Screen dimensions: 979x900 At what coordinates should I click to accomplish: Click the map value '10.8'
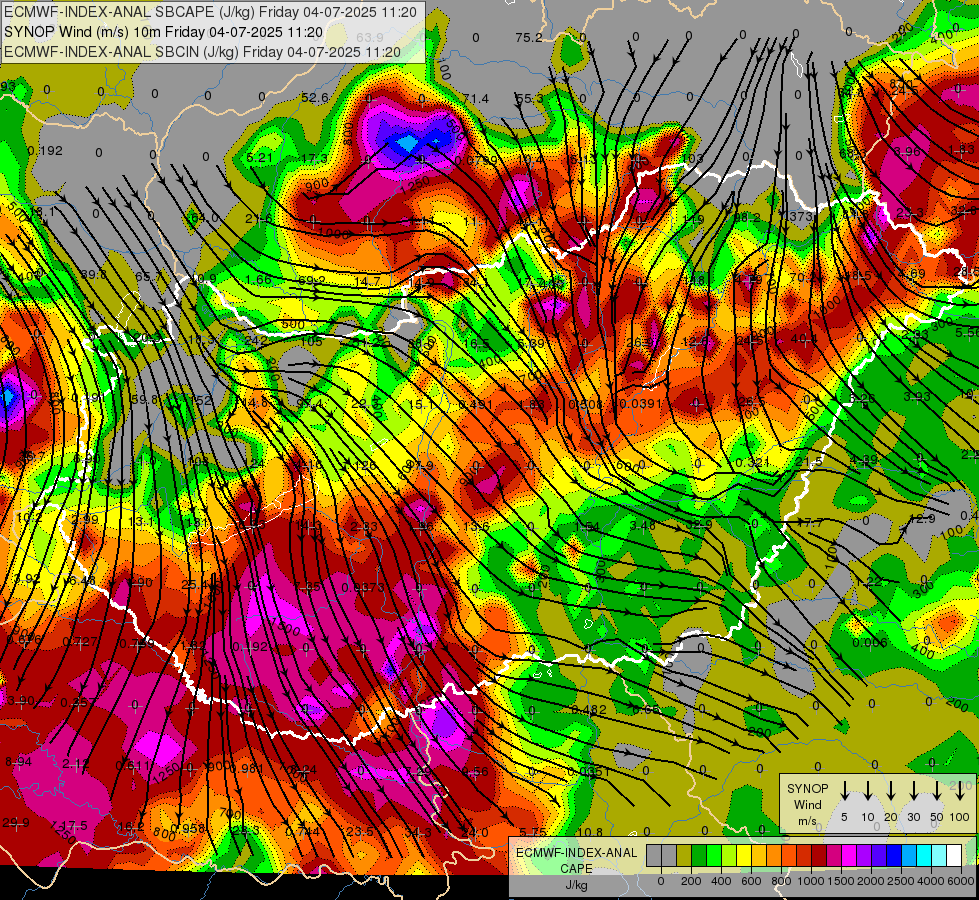click(x=590, y=832)
